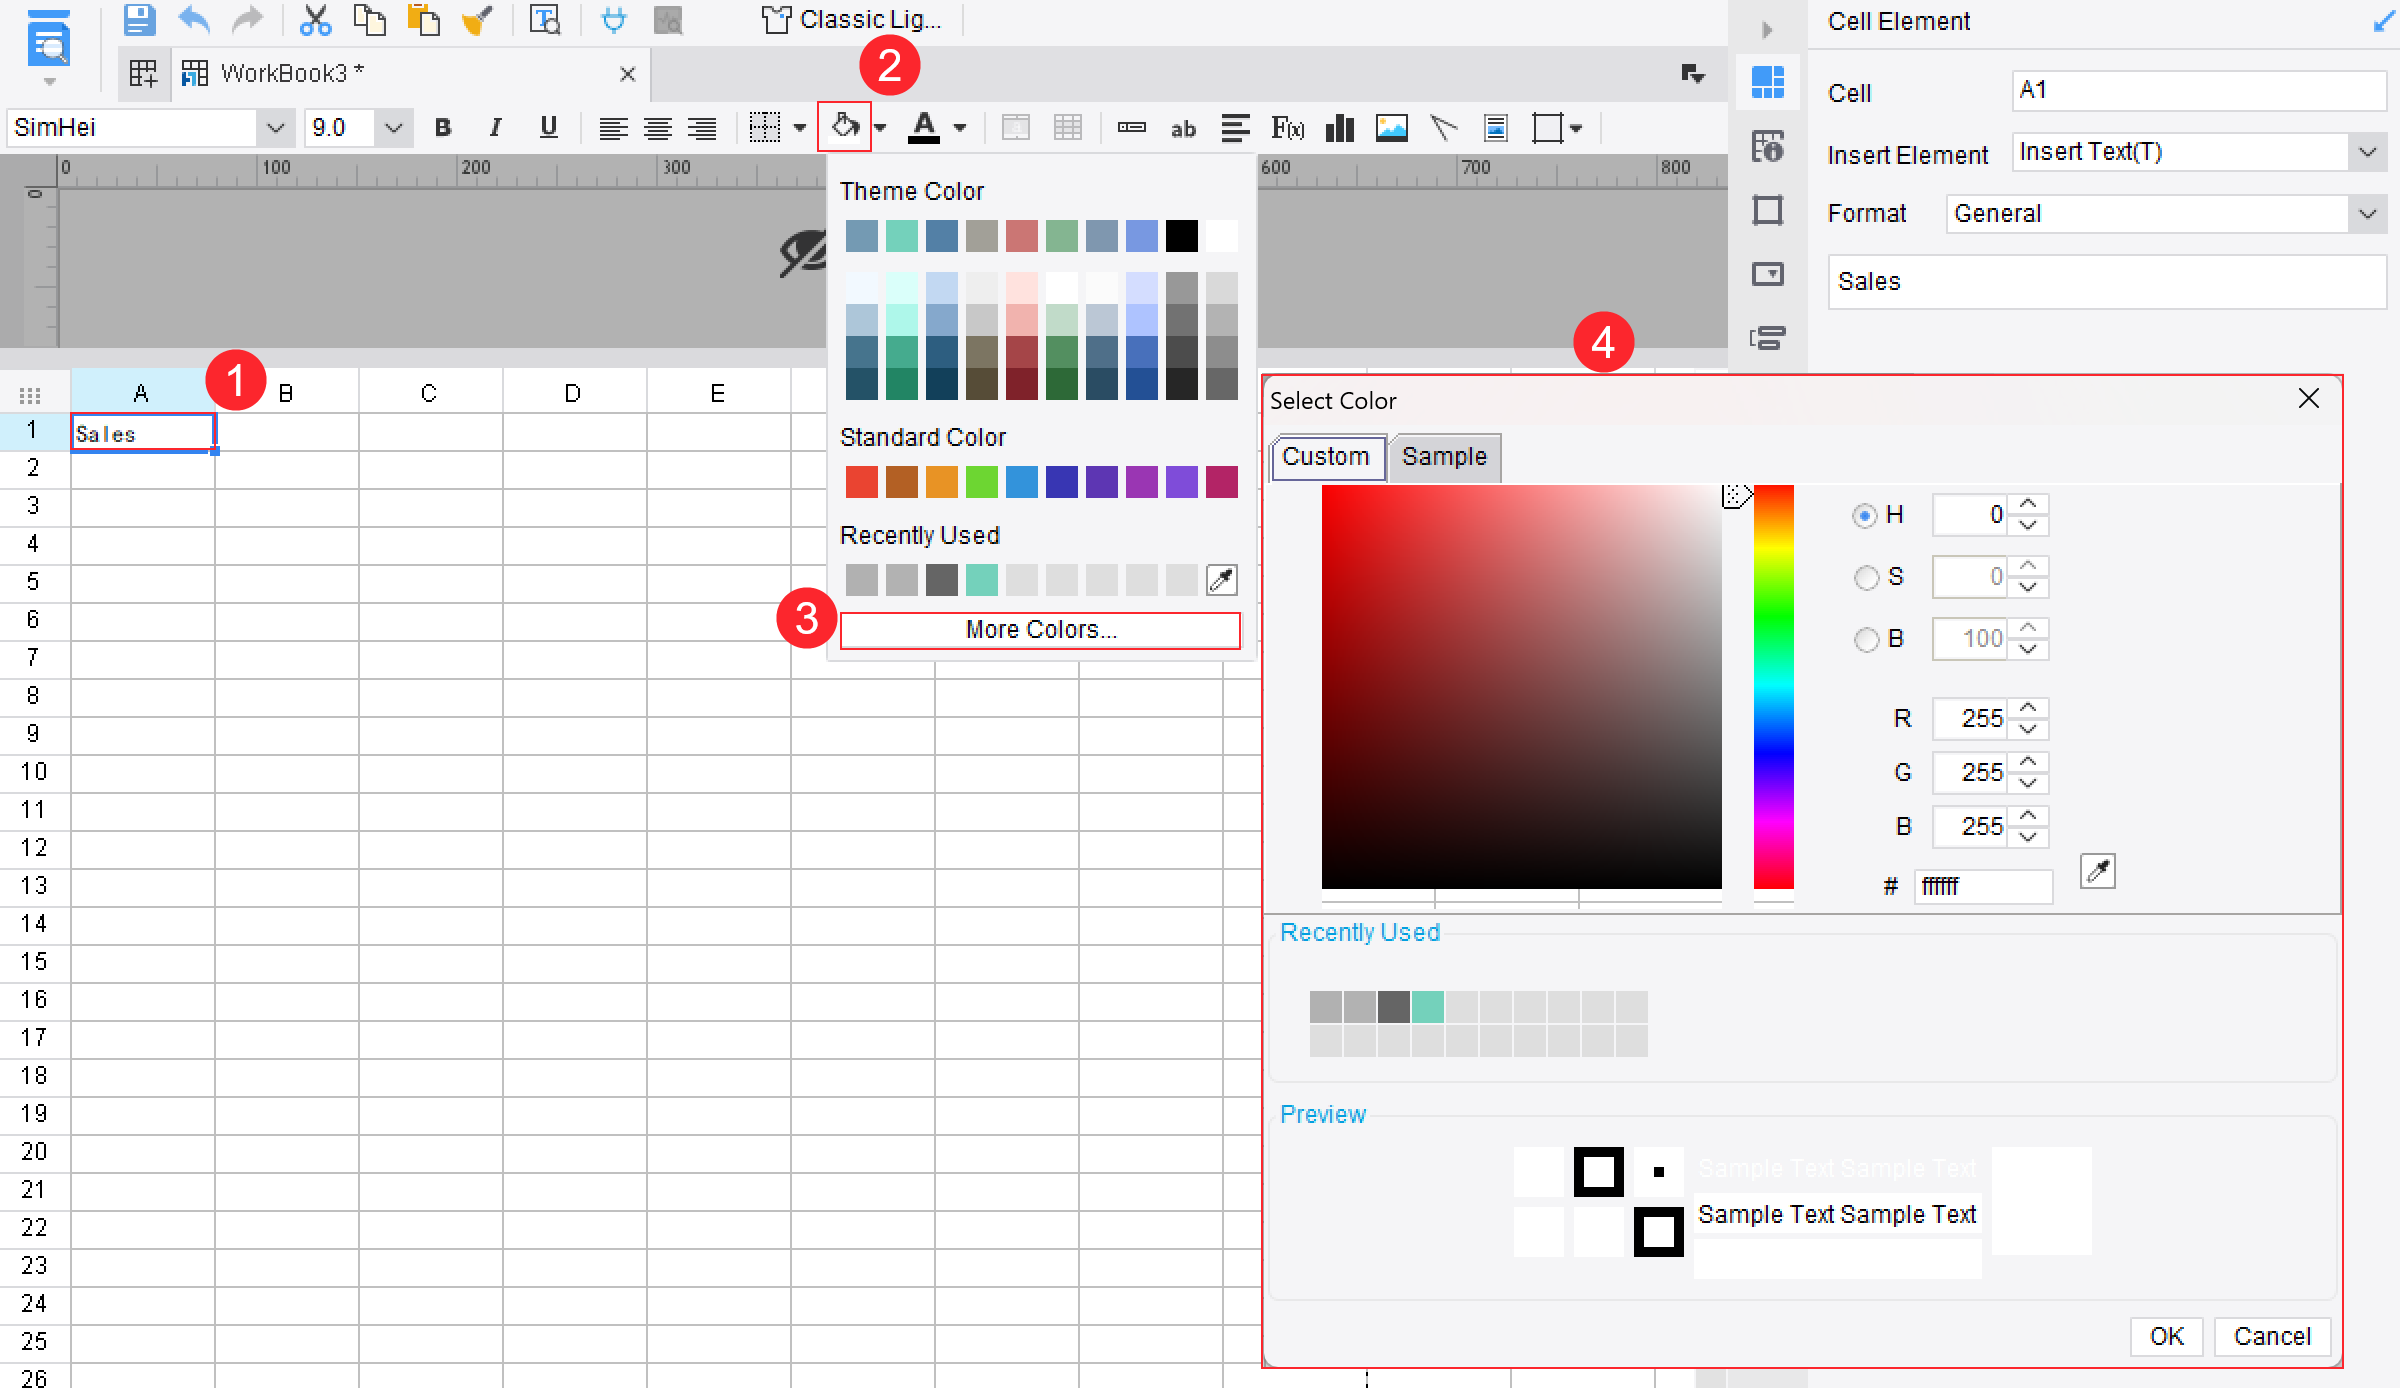The width and height of the screenshot is (2400, 1388).
Task: Click the Sales text area in panel
Action: coord(2106,282)
